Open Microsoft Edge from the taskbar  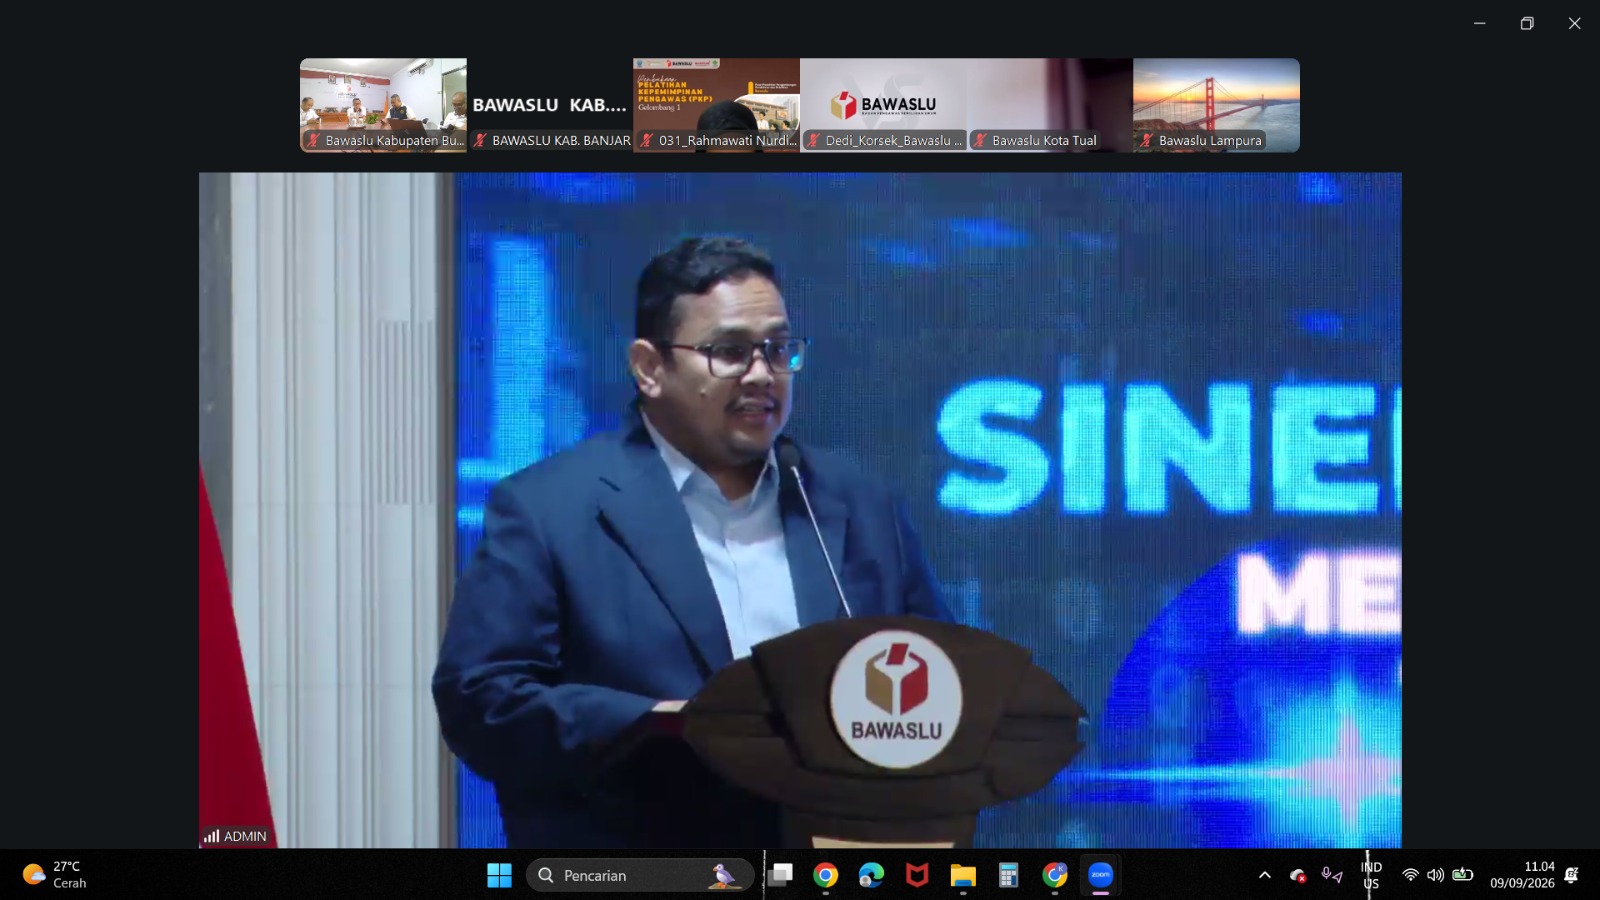(x=871, y=876)
